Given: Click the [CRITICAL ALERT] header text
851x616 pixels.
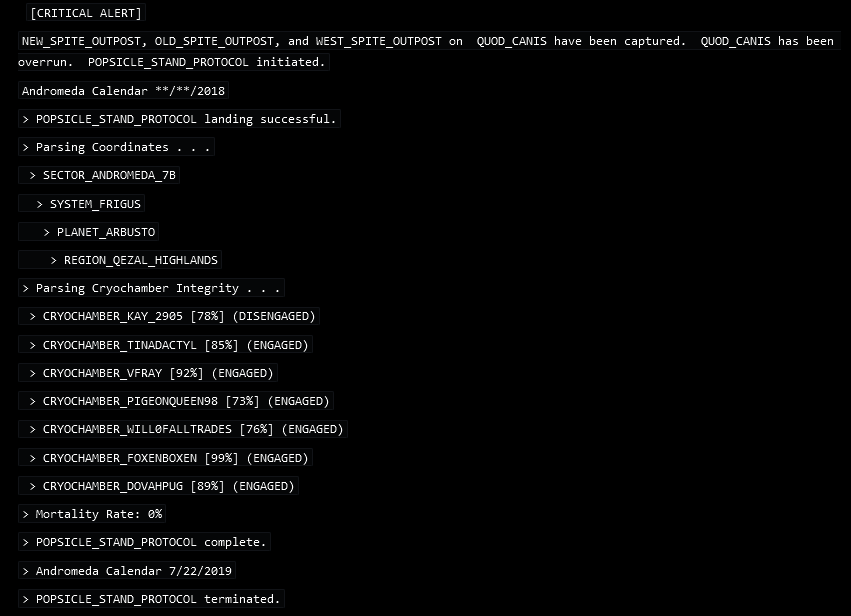Looking at the screenshot, I should click(86, 13).
